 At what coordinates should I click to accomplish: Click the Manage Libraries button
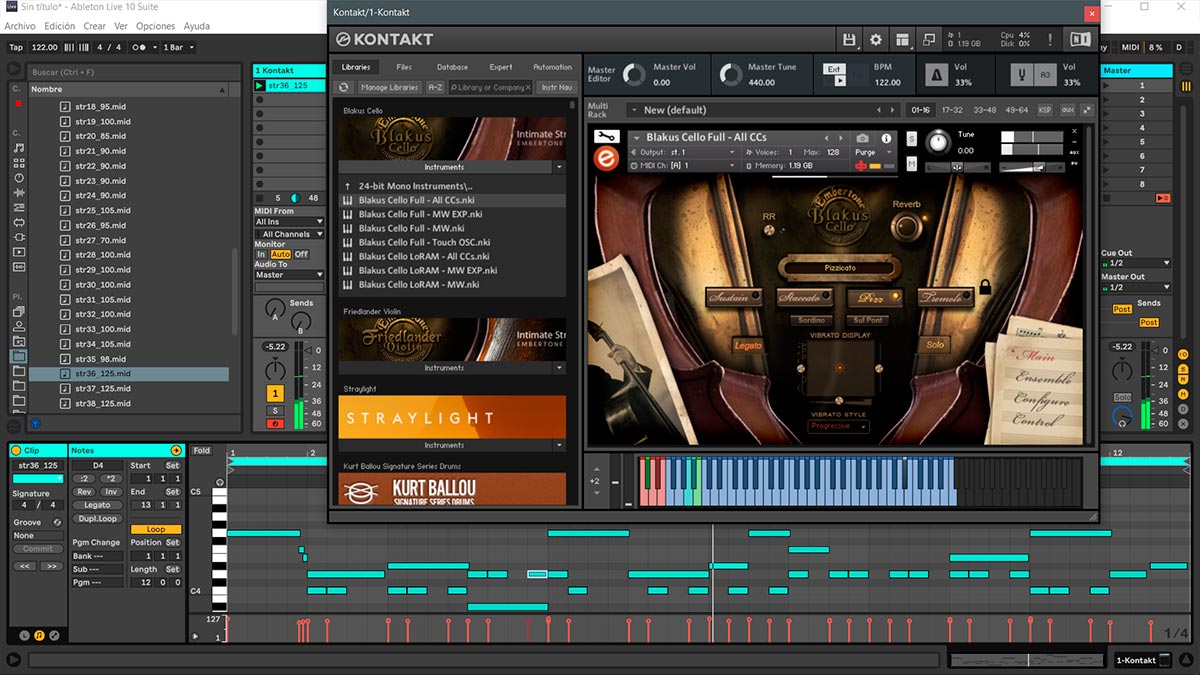389,88
